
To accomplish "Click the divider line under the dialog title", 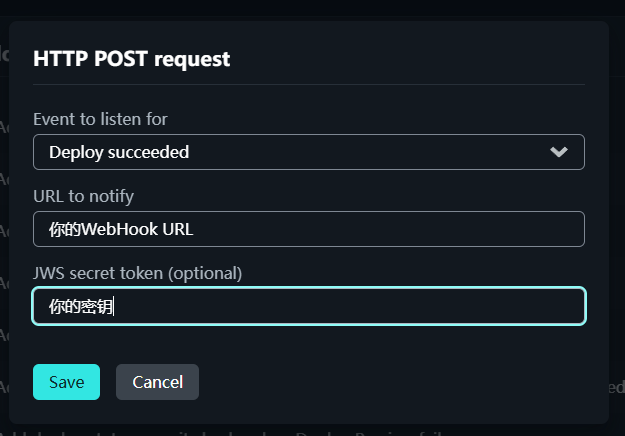I will 308,85.
